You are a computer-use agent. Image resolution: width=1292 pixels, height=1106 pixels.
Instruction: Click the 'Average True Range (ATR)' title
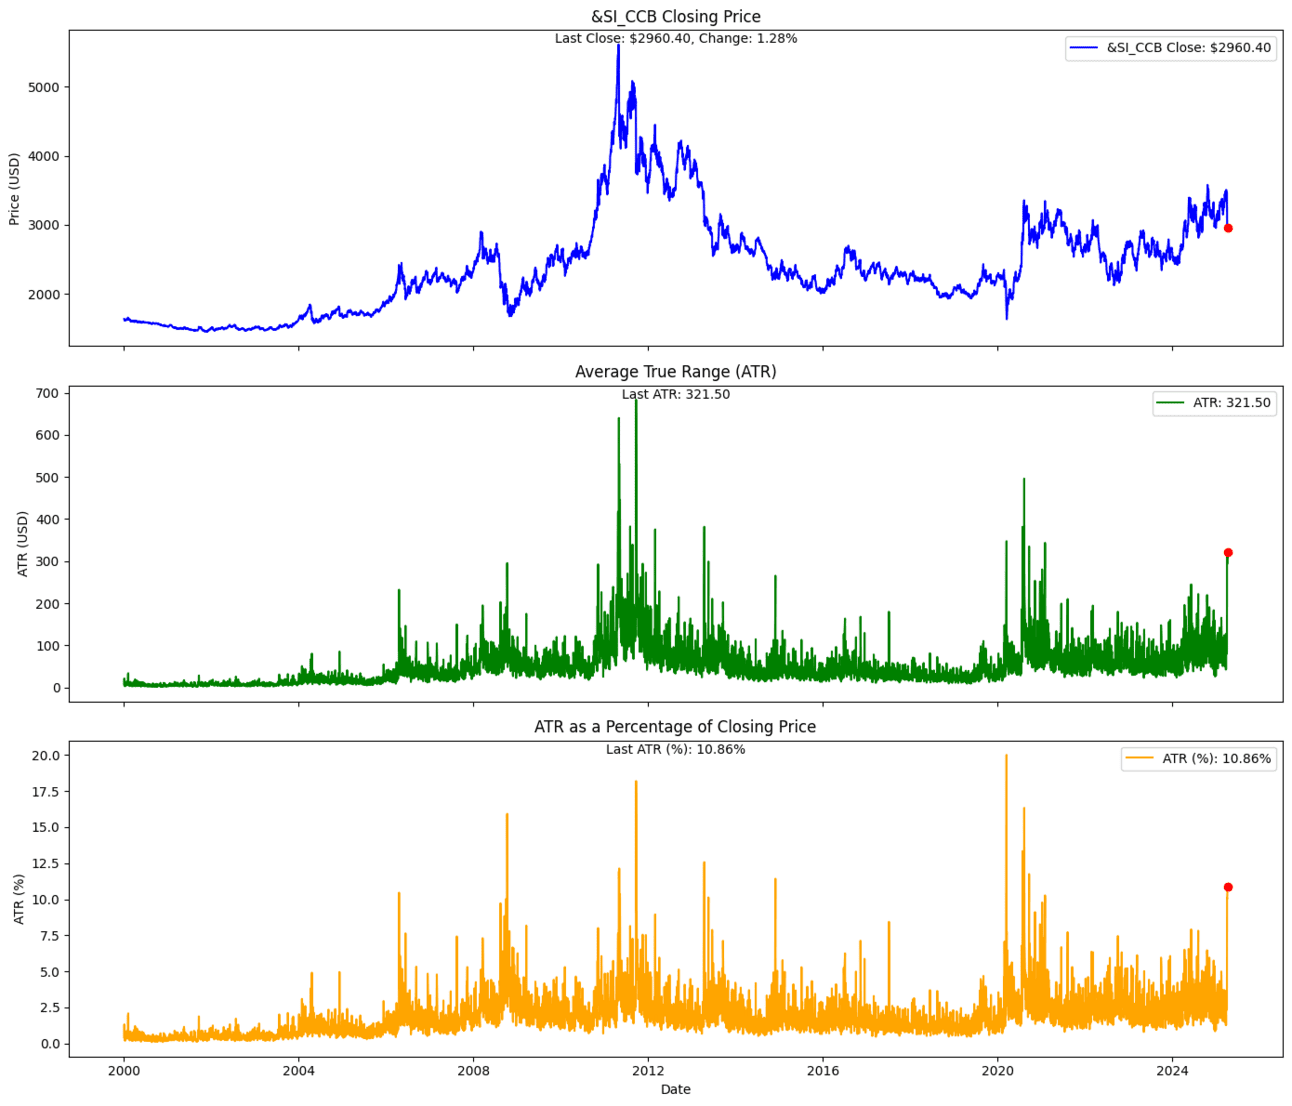click(x=676, y=371)
